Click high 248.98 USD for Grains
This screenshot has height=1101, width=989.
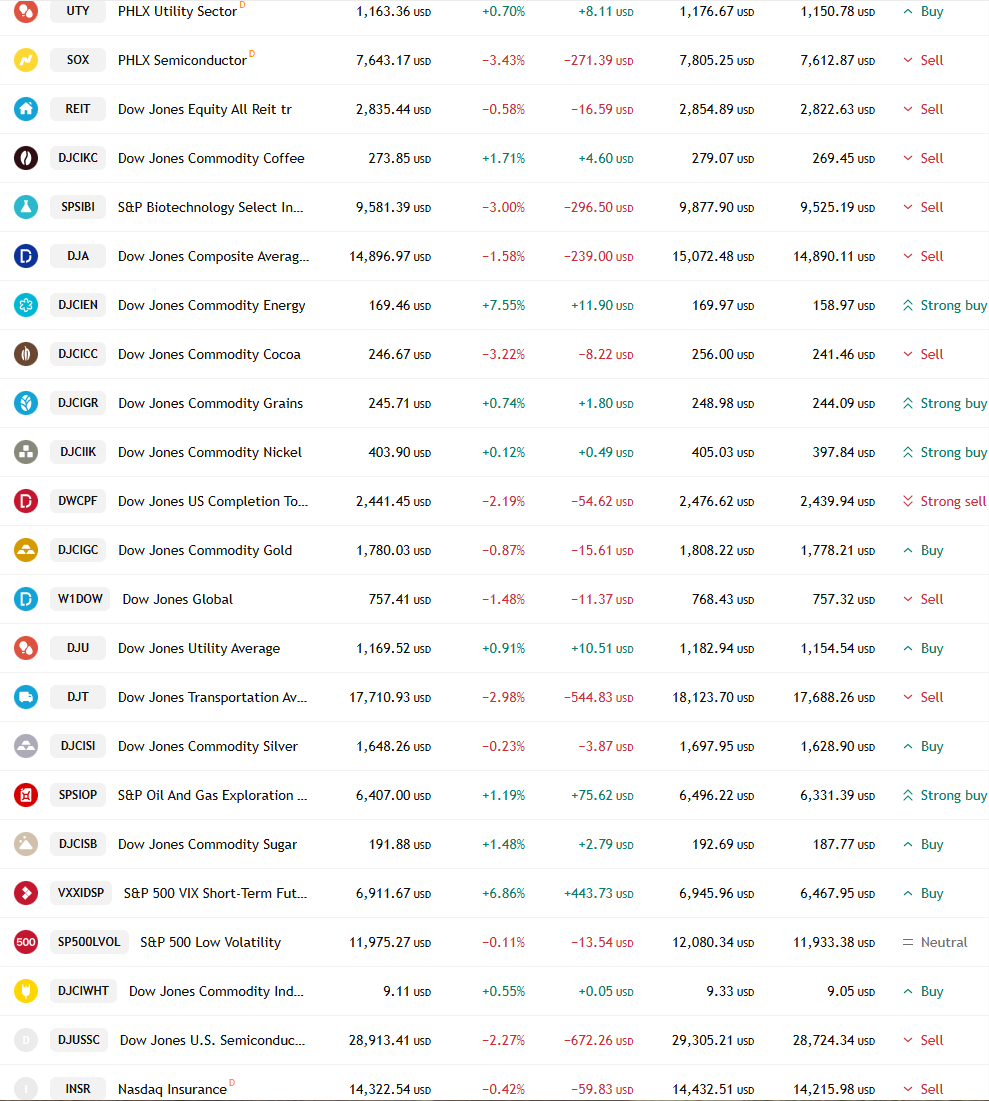pyautogui.click(x=723, y=404)
